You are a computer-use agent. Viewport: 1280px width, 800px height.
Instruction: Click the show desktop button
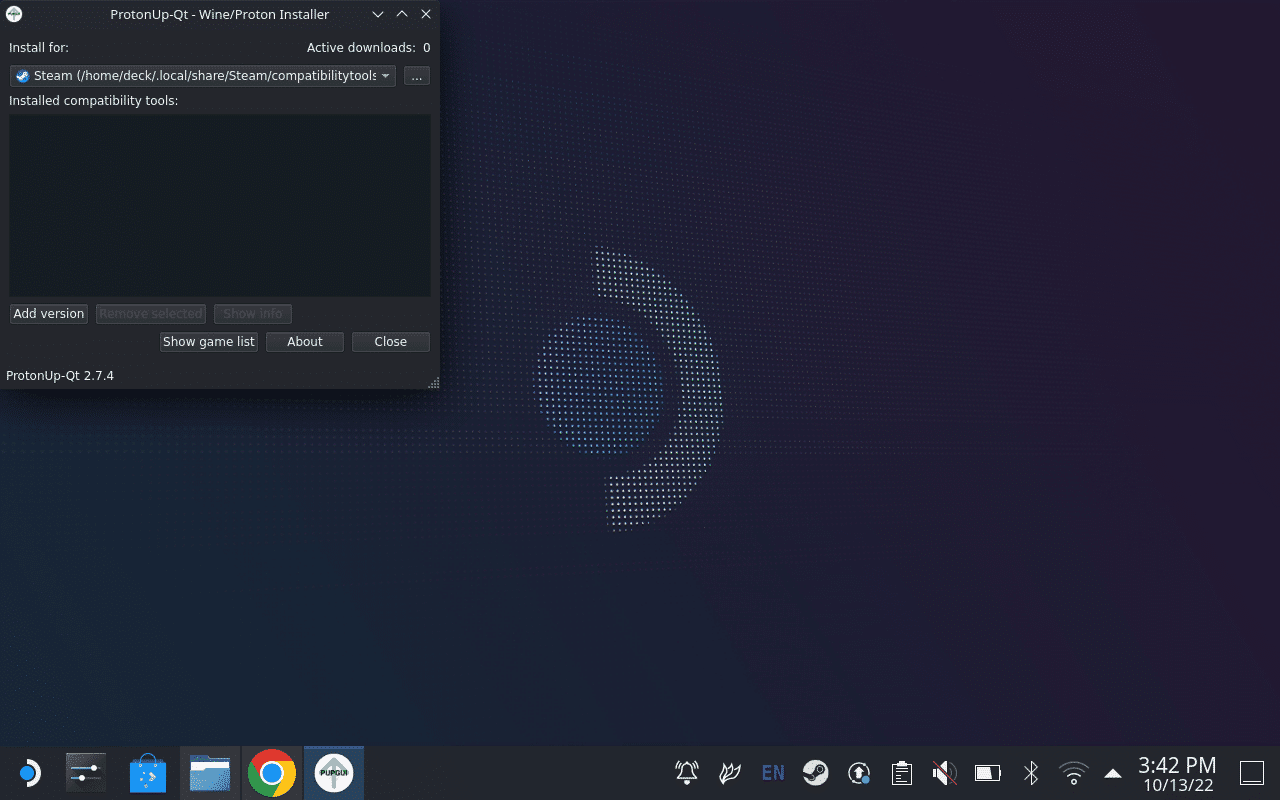pyautogui.click(x=1252, y=773)
